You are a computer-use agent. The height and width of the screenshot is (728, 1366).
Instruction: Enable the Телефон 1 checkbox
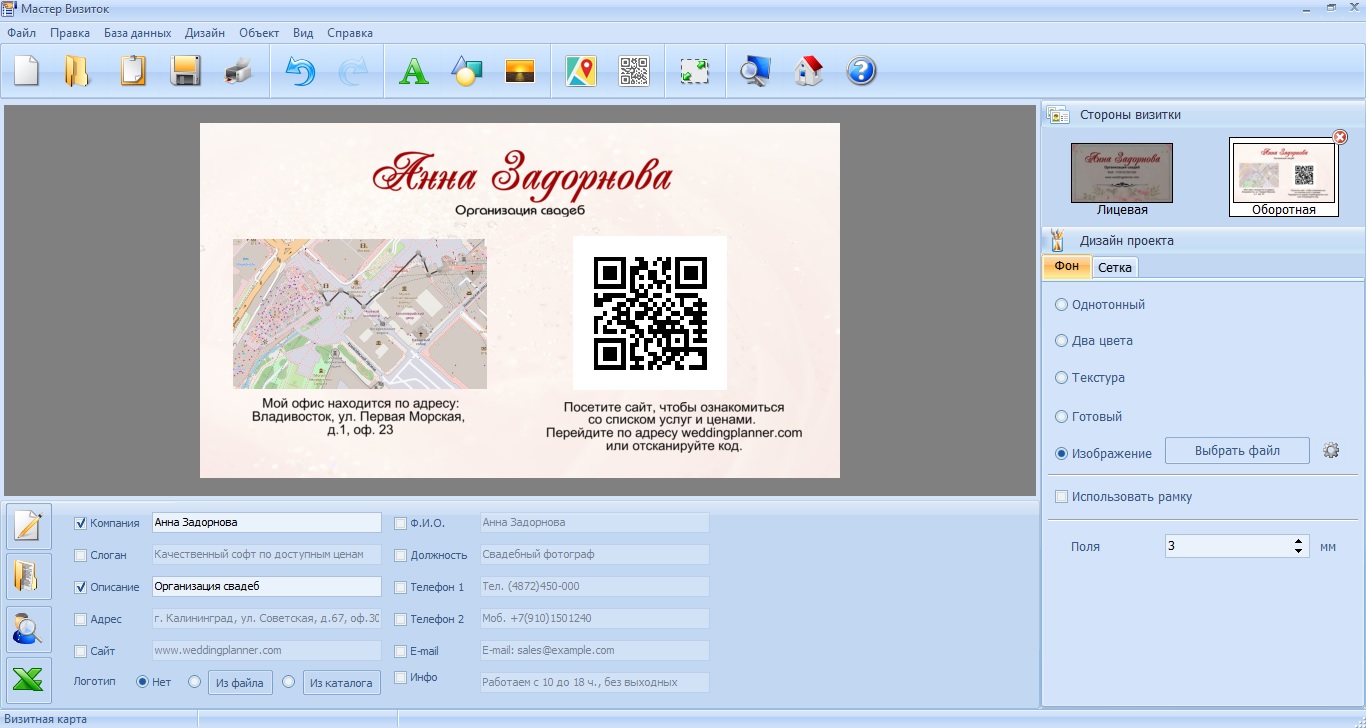pos(400,587)
